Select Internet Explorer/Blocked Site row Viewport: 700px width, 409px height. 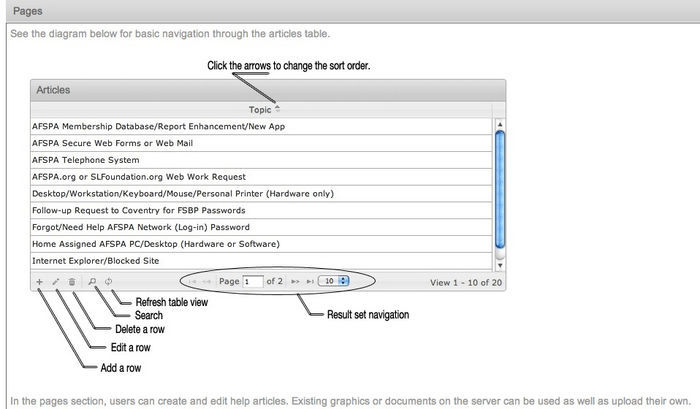tap(95, 261)
